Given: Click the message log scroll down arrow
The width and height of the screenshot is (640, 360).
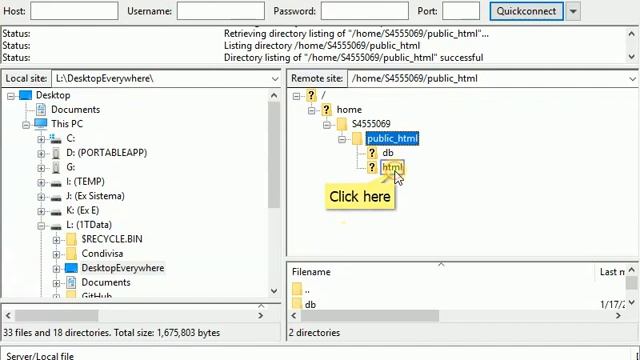Looking at the screenshot, I should (631, 57).
